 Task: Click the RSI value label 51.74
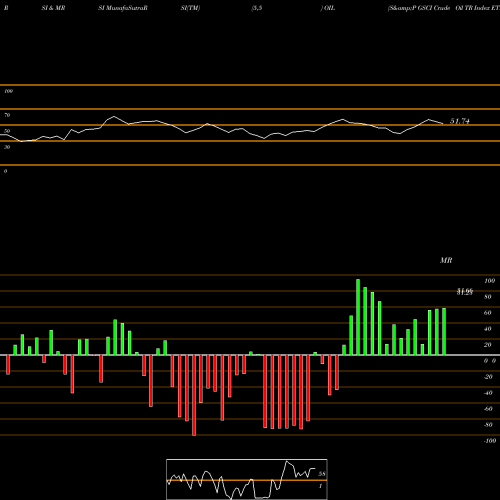click(460, 121)
